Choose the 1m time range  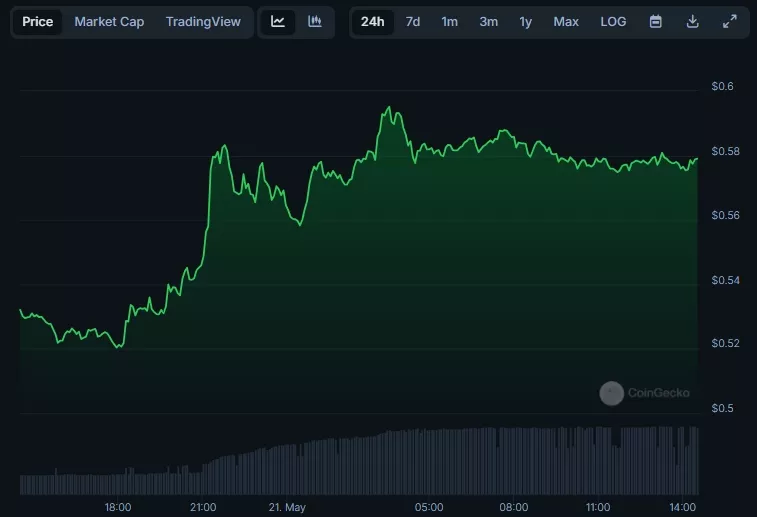[449, 22]
